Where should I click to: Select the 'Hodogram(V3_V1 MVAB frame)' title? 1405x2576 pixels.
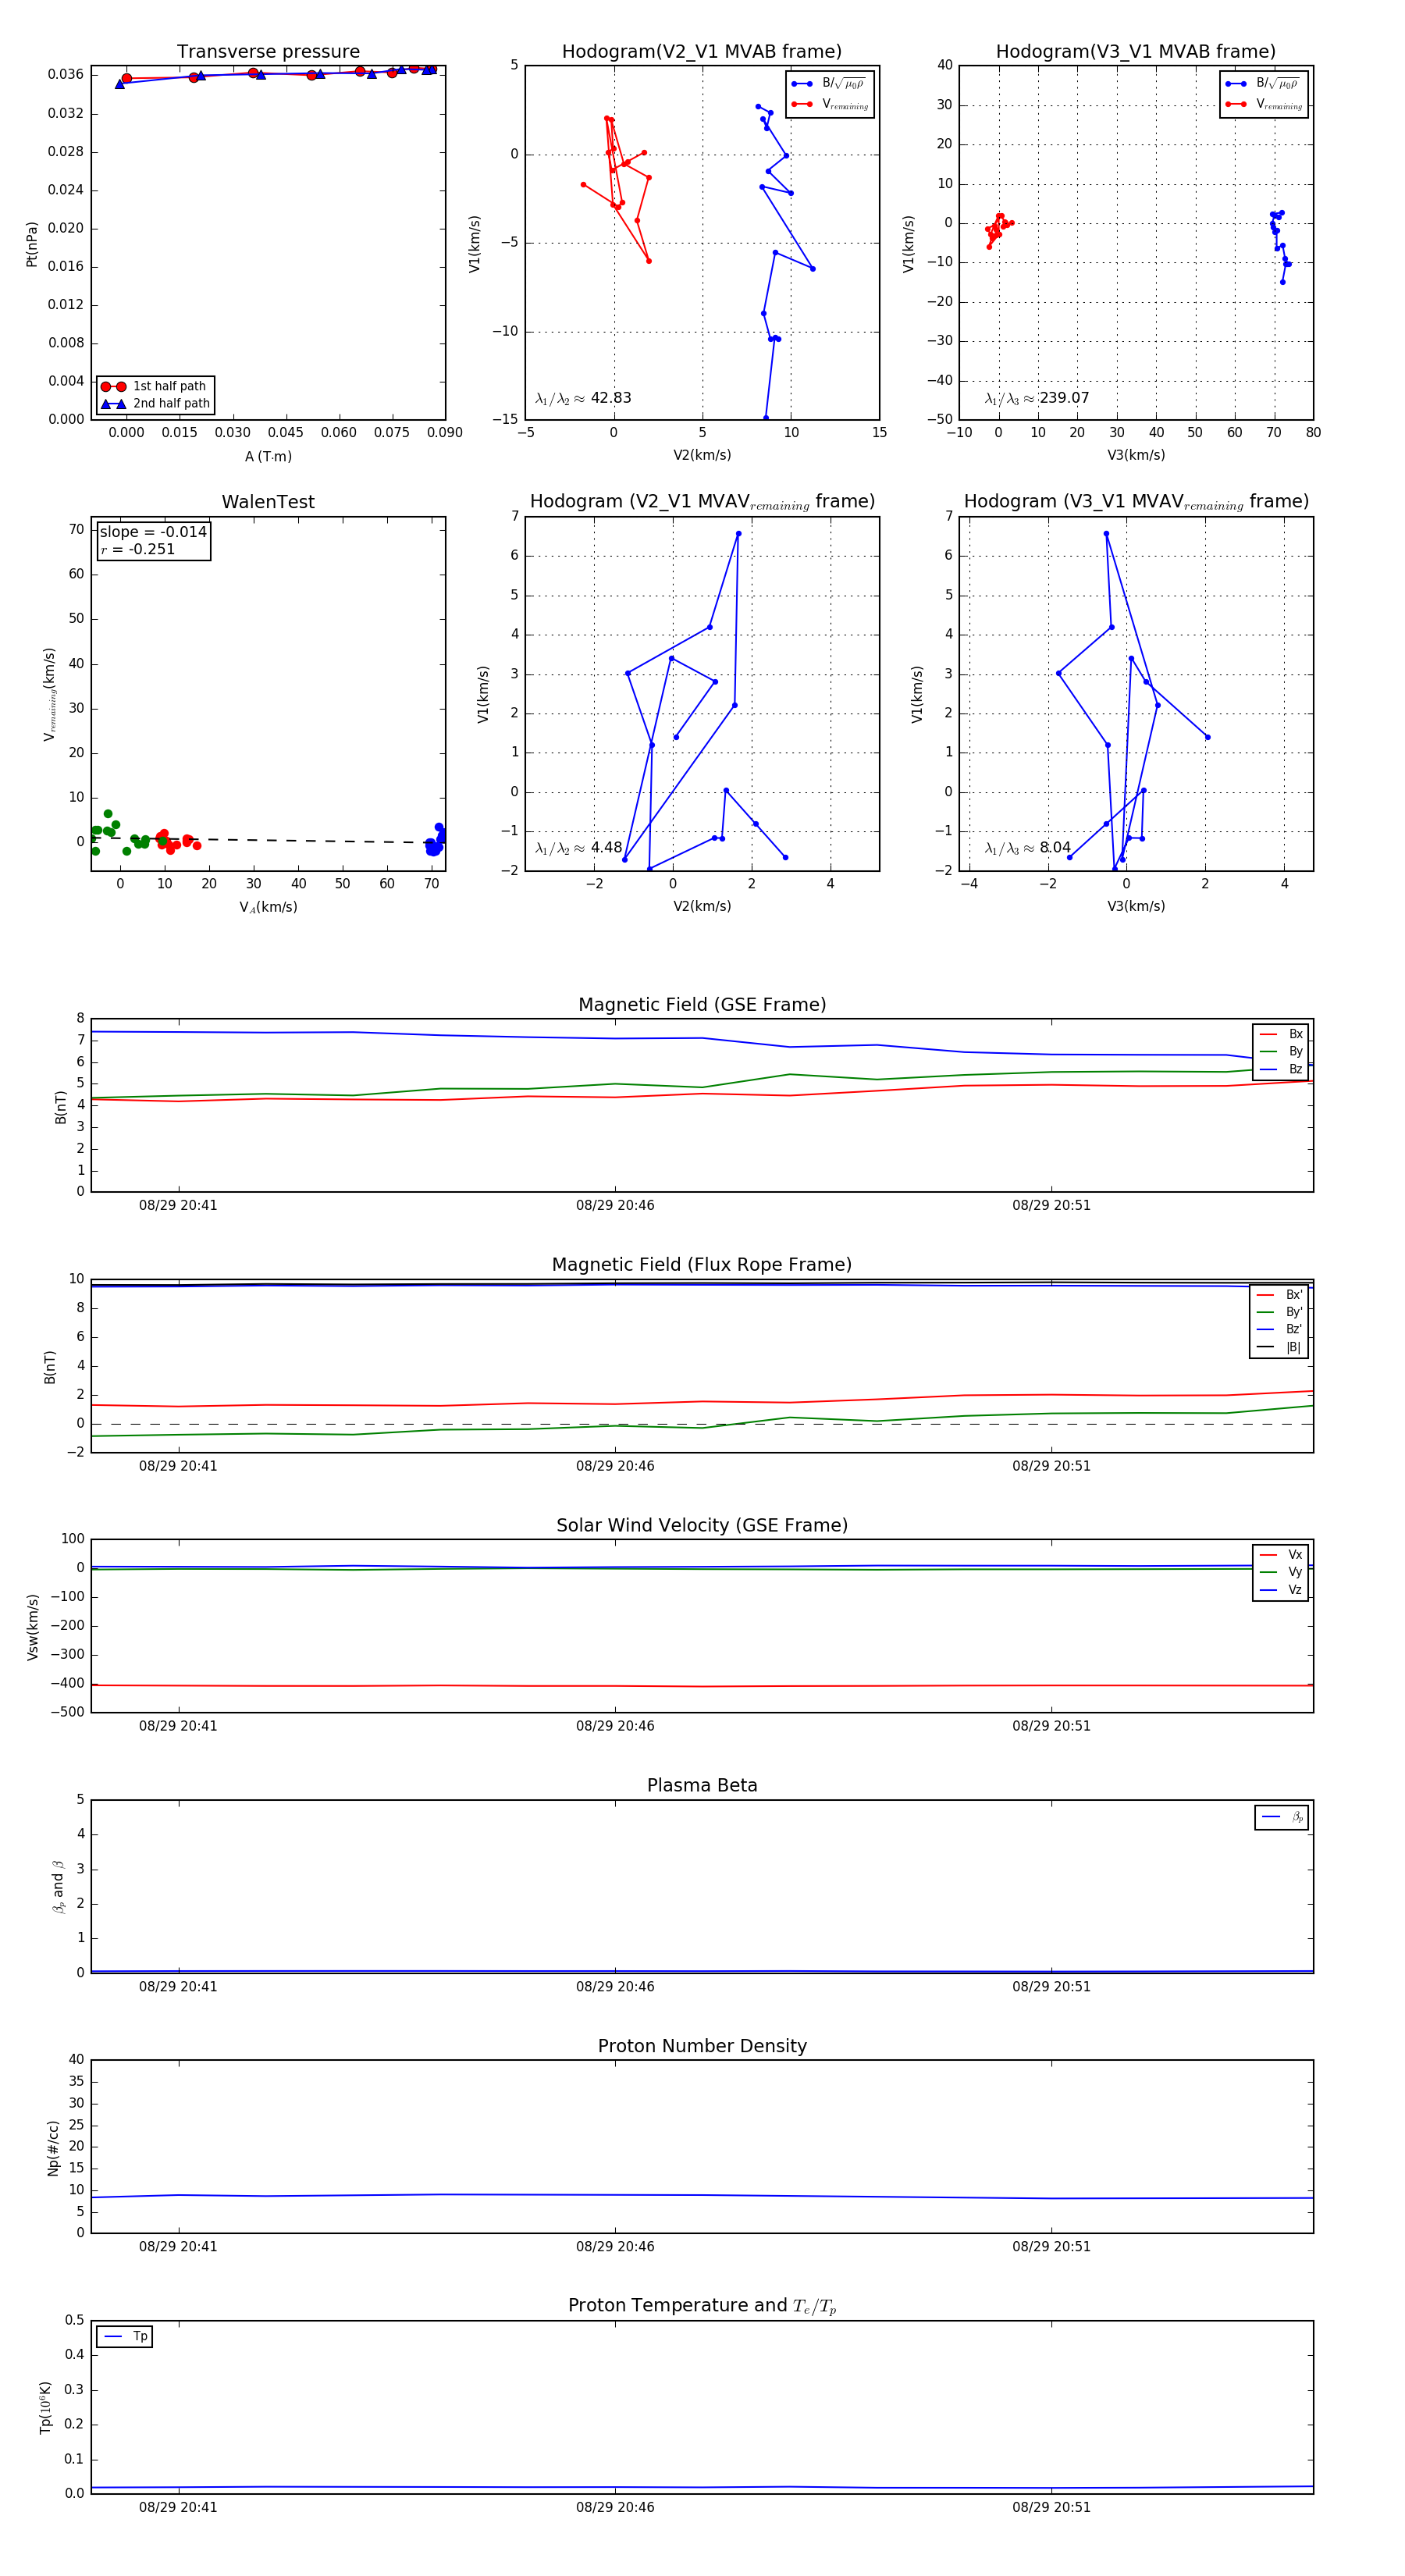(x=1136, y=52)
